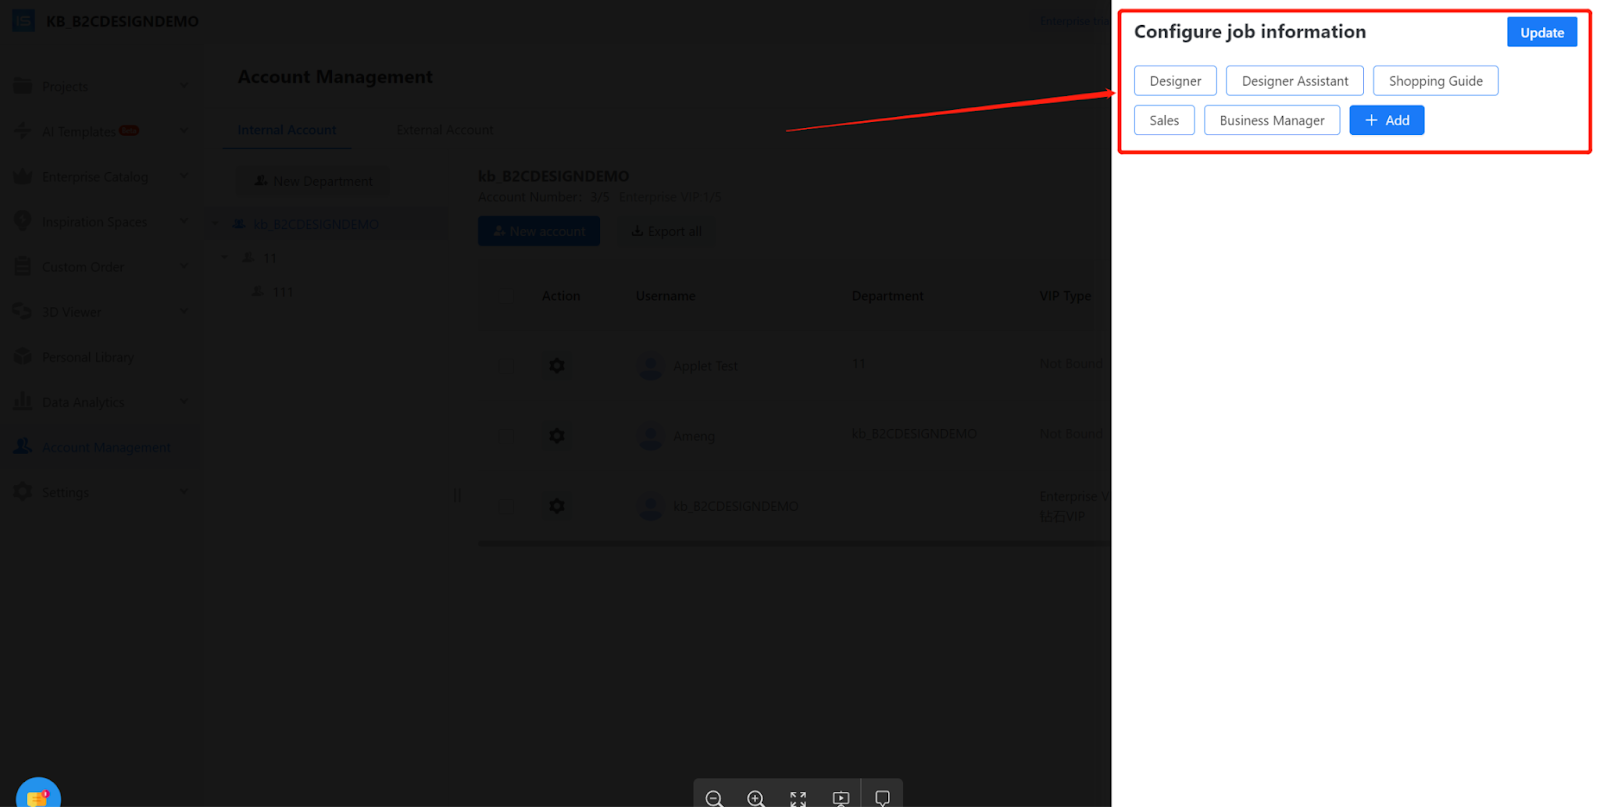Switch to the External Account tab

pos(445,130)
